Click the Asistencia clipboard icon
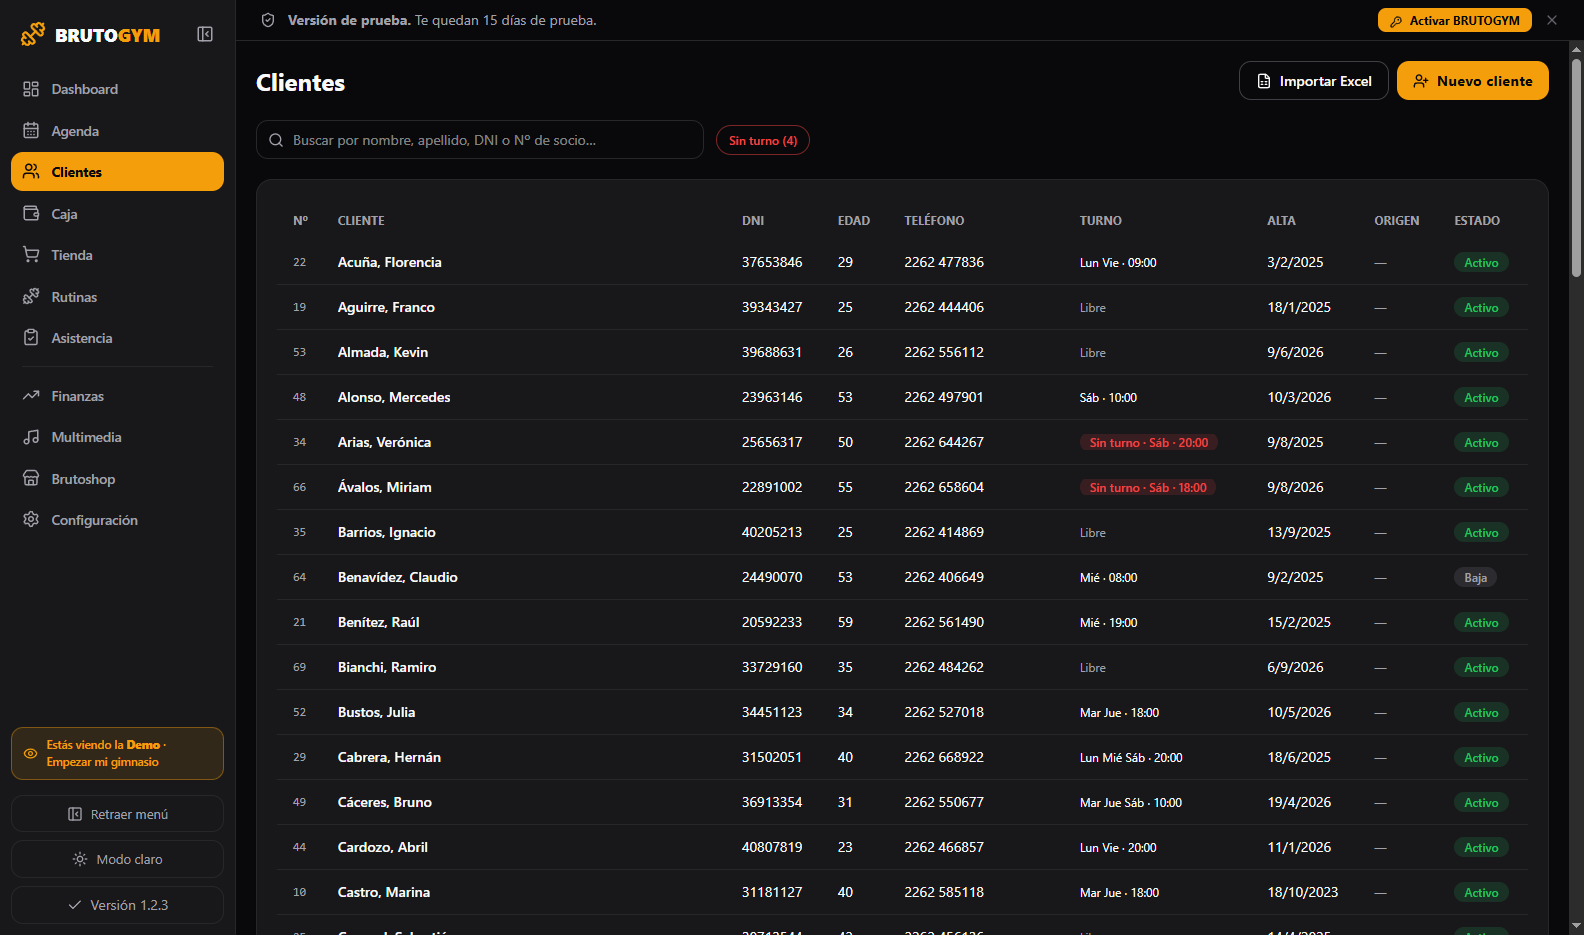Image resolution: width=1584 pixels, height=935 pixels. 31,338
